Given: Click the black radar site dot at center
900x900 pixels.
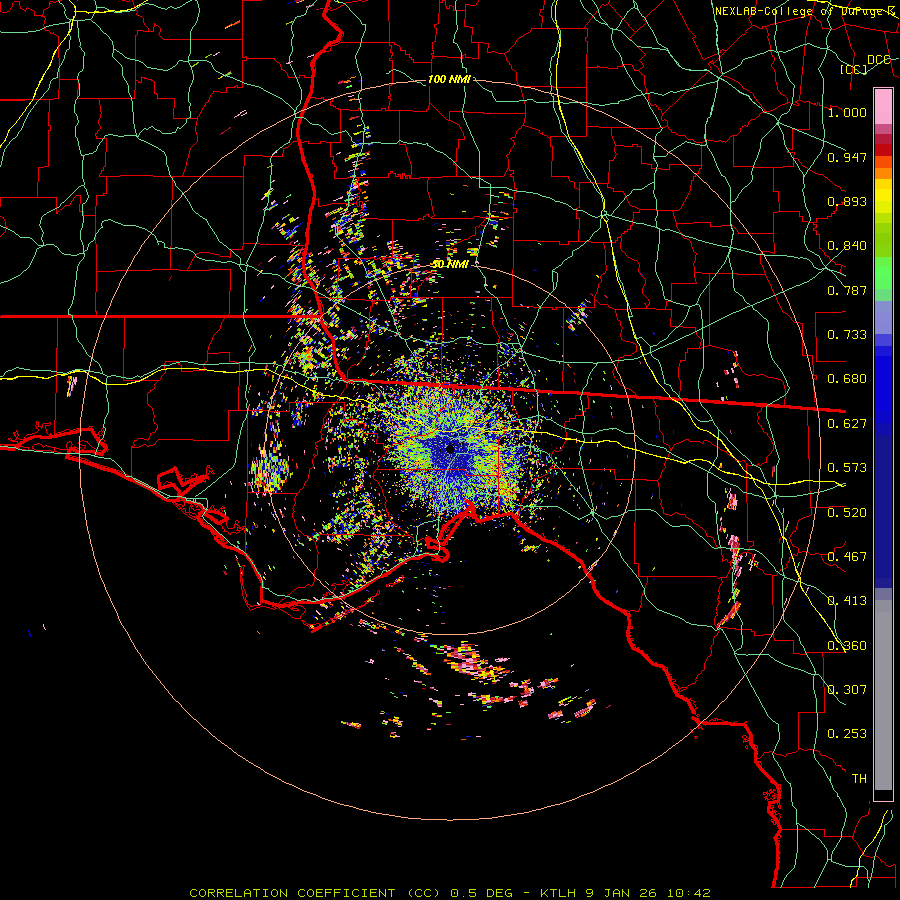Looking at the screenshot, I should 450,449.
